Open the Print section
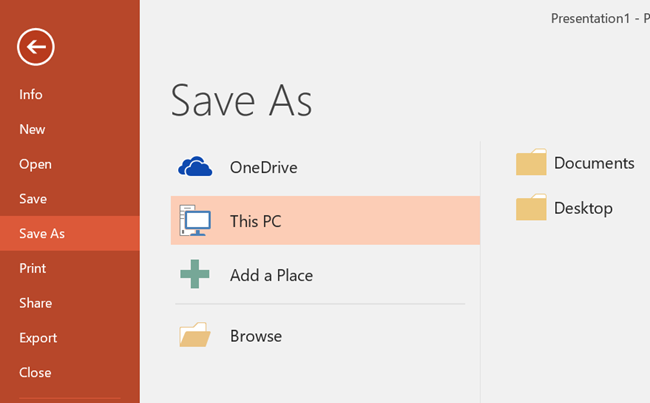650x403 pixels. (32, 268)
